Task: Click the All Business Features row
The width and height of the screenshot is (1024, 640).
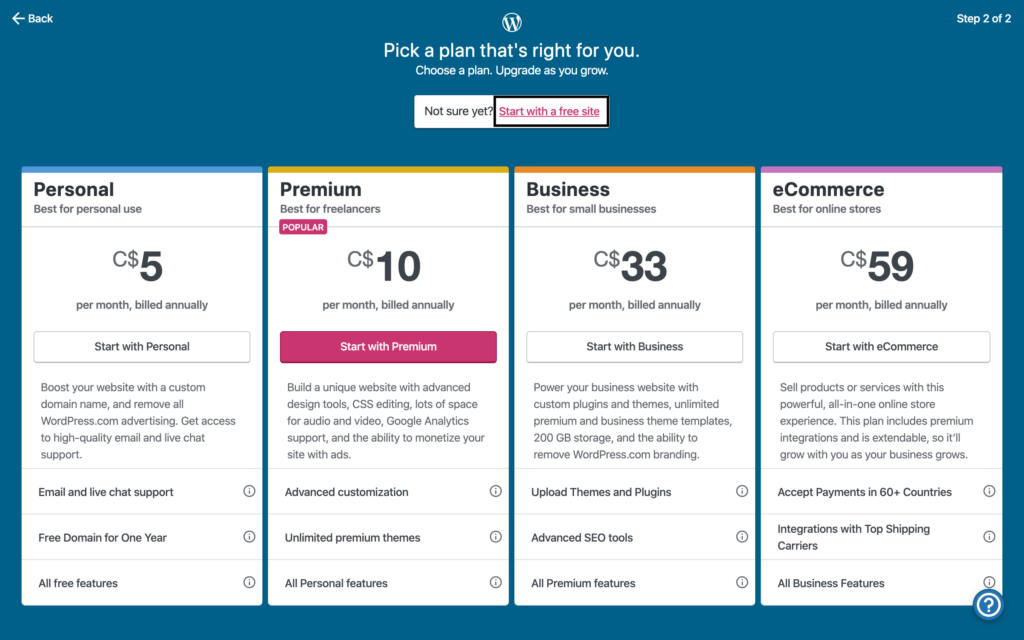Action: click(881, 583)
